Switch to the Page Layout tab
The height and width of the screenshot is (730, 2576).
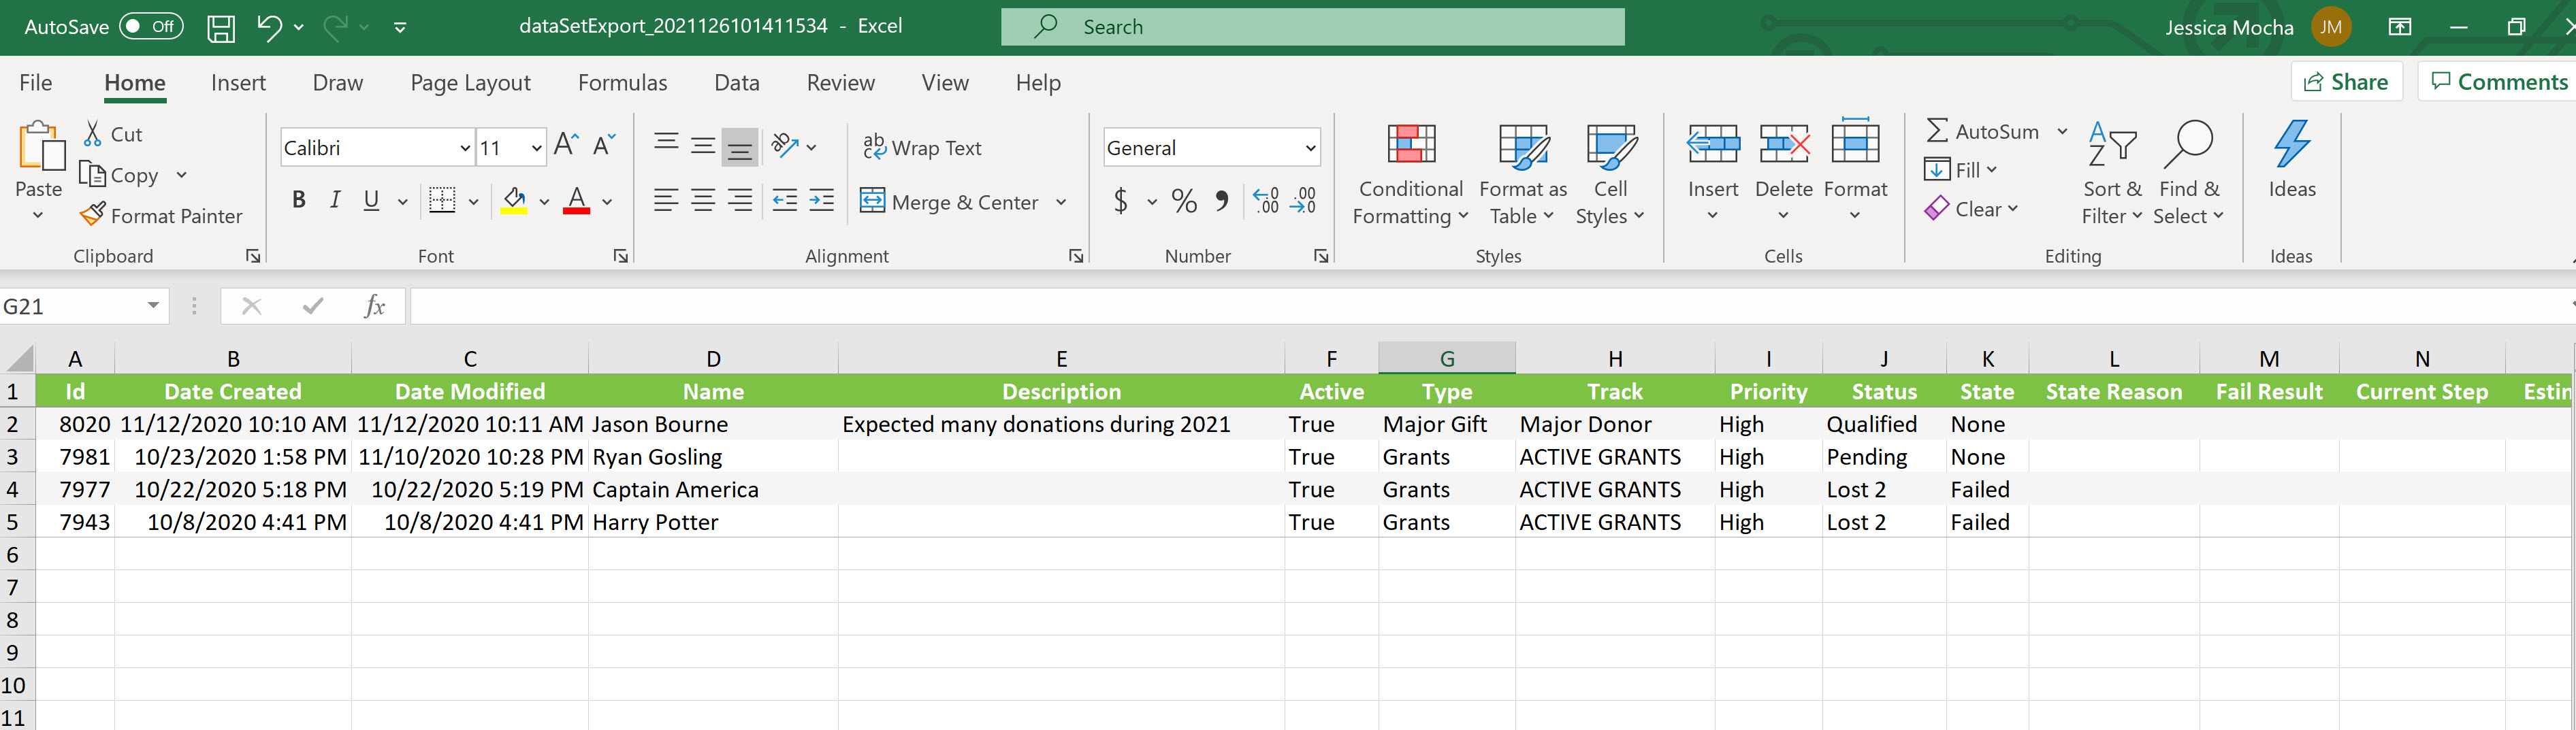(x=470, y=83)
